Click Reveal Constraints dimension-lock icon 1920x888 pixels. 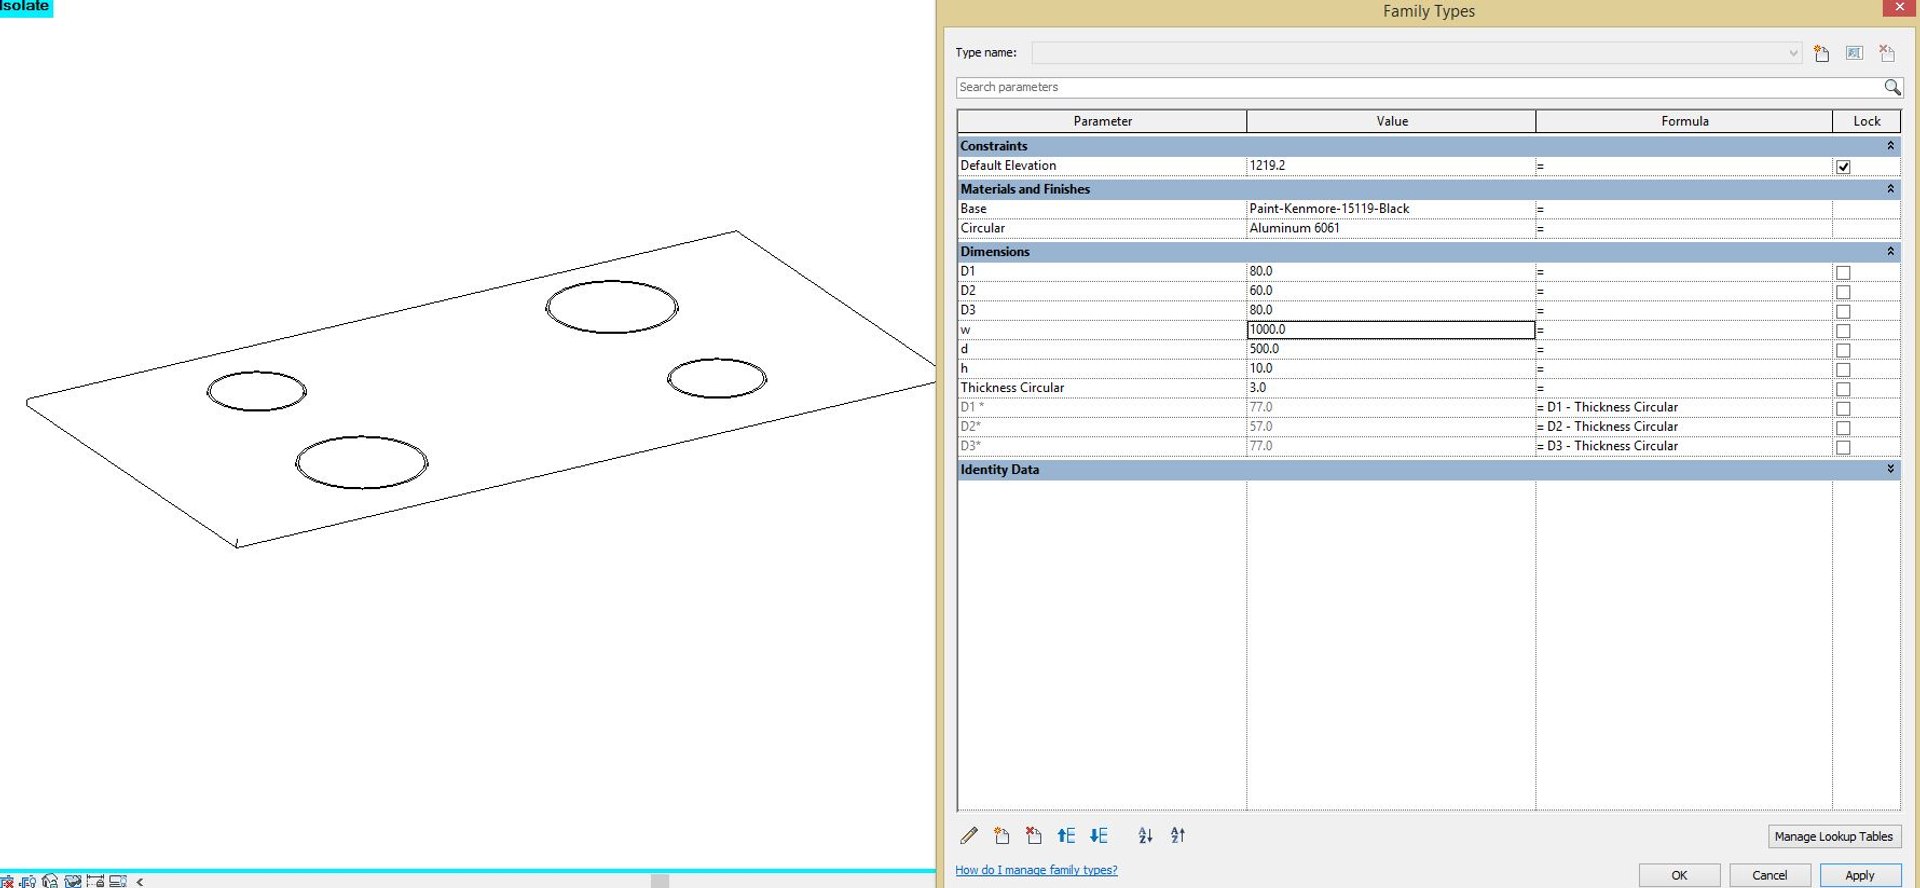click(95, 881)
